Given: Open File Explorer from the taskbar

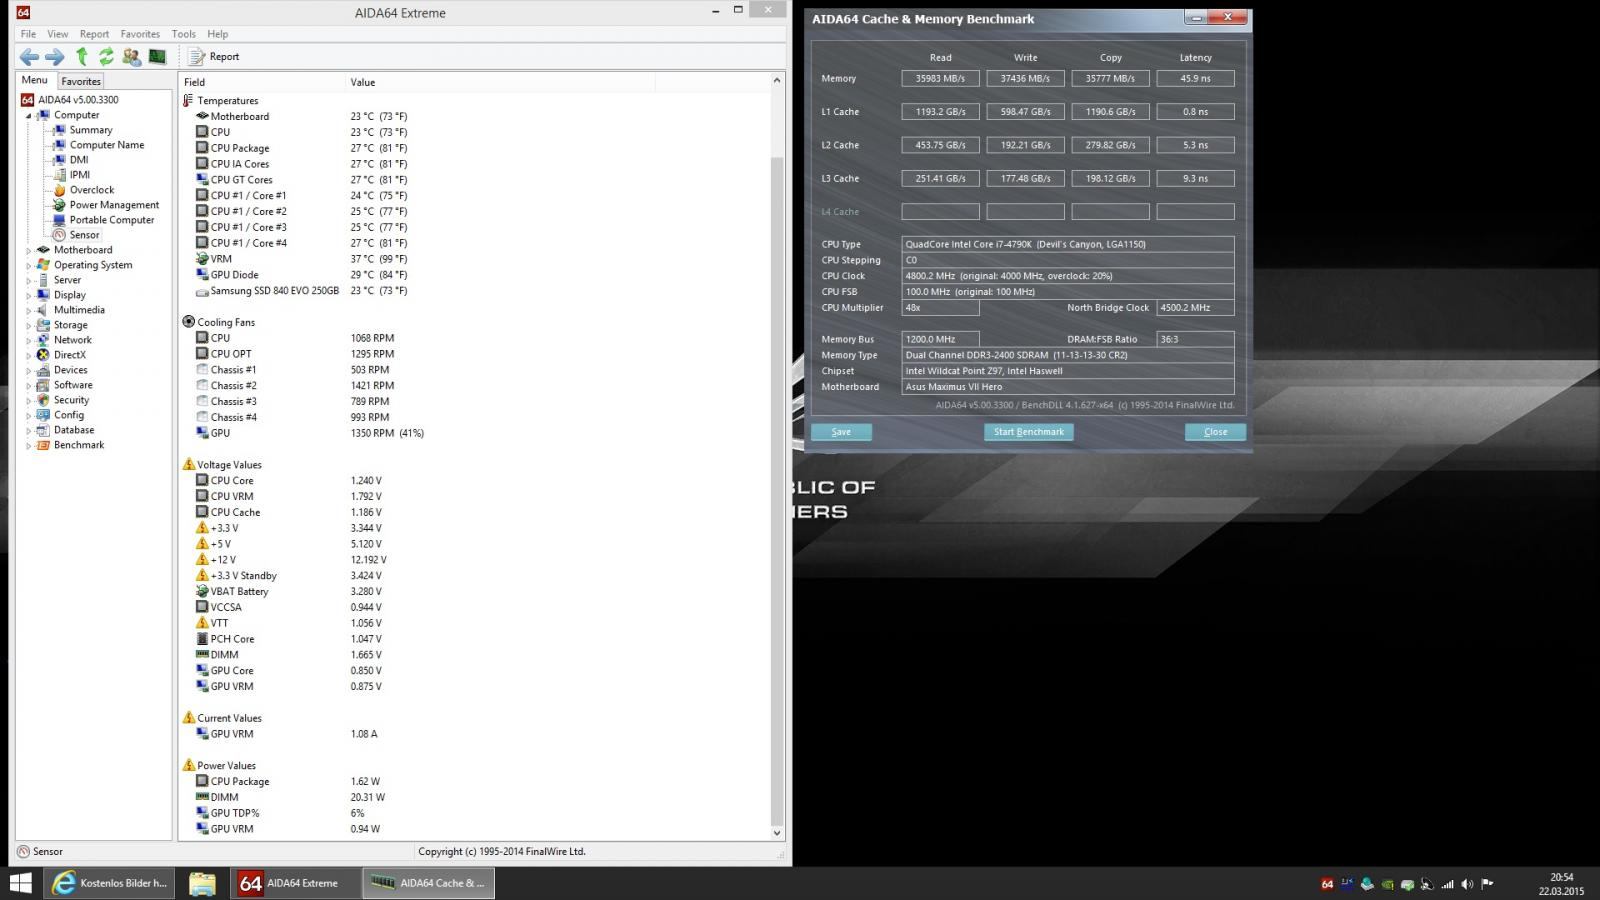Looking at the screenshot, I should [203, 883].
